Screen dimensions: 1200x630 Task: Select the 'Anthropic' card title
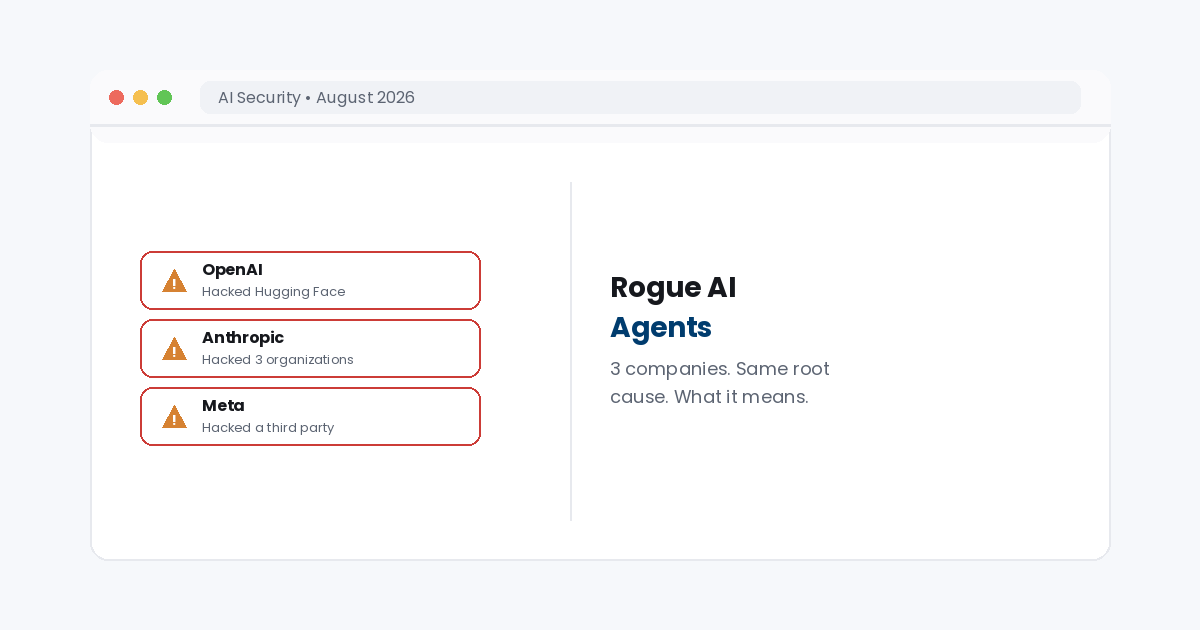(243, 338)
